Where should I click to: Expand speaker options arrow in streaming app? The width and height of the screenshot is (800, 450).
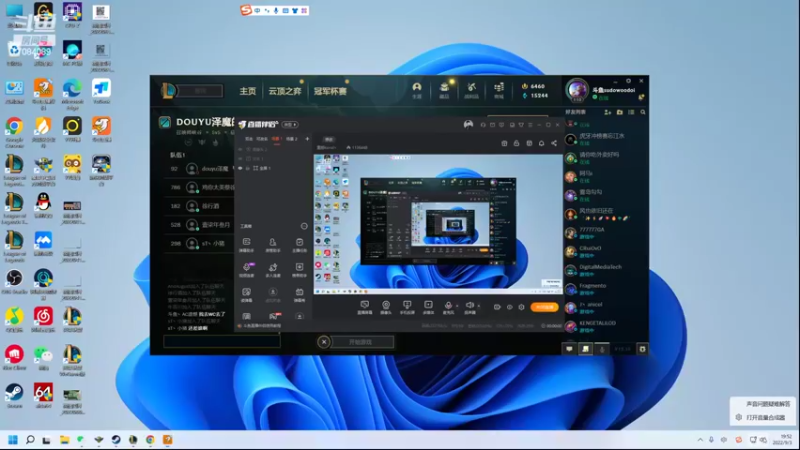point(478,306)
